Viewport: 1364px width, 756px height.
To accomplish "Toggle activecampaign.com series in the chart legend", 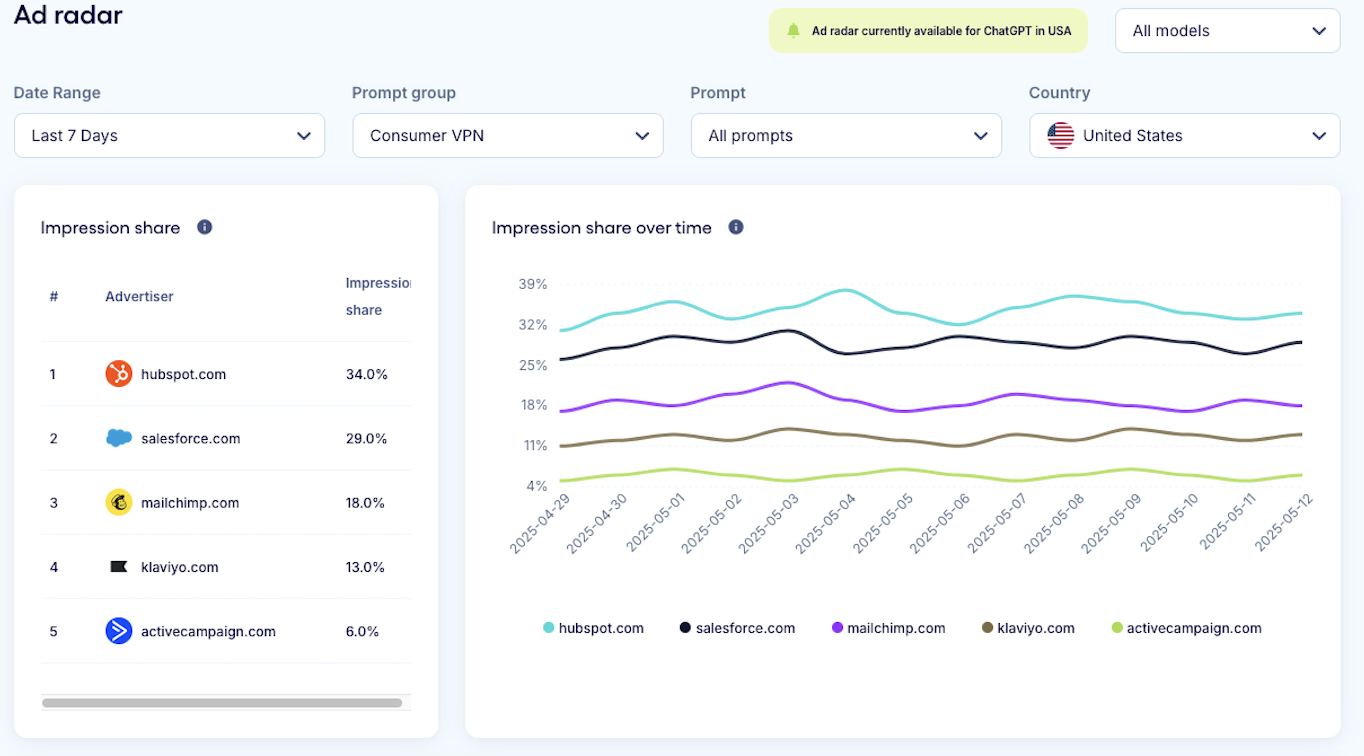I will click(x=1186, y=628).
